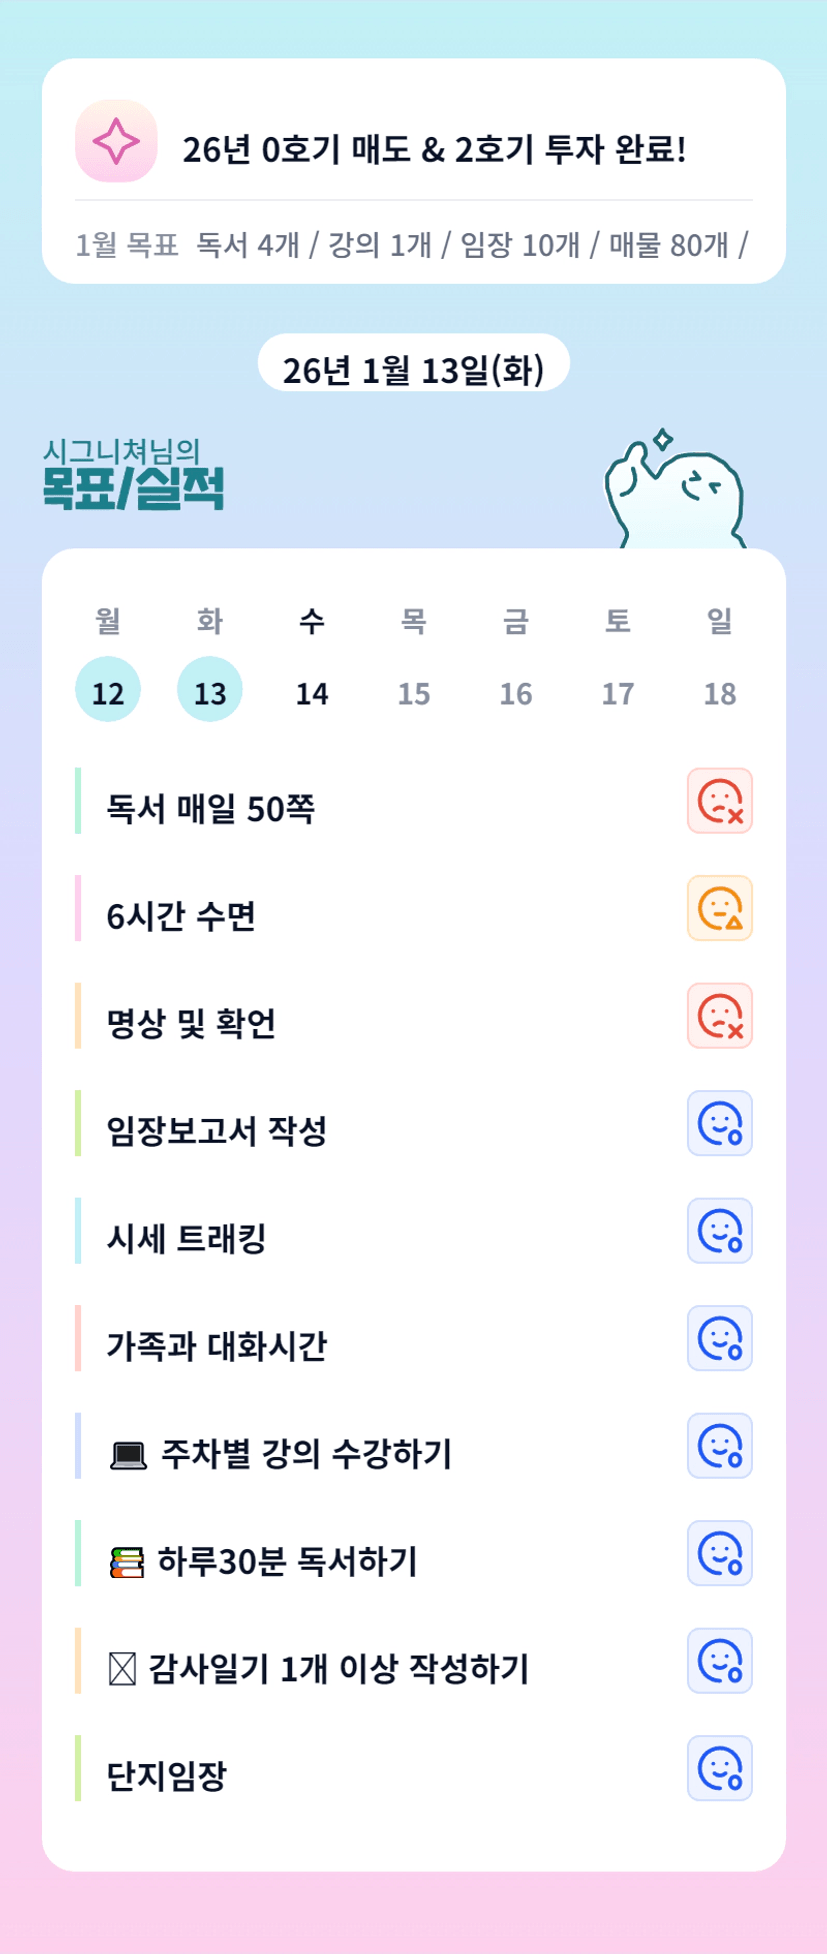Click the pink sparkle star icon
Image resolution: width=827 pixels, height=1954 pixels.
[116, 141]
